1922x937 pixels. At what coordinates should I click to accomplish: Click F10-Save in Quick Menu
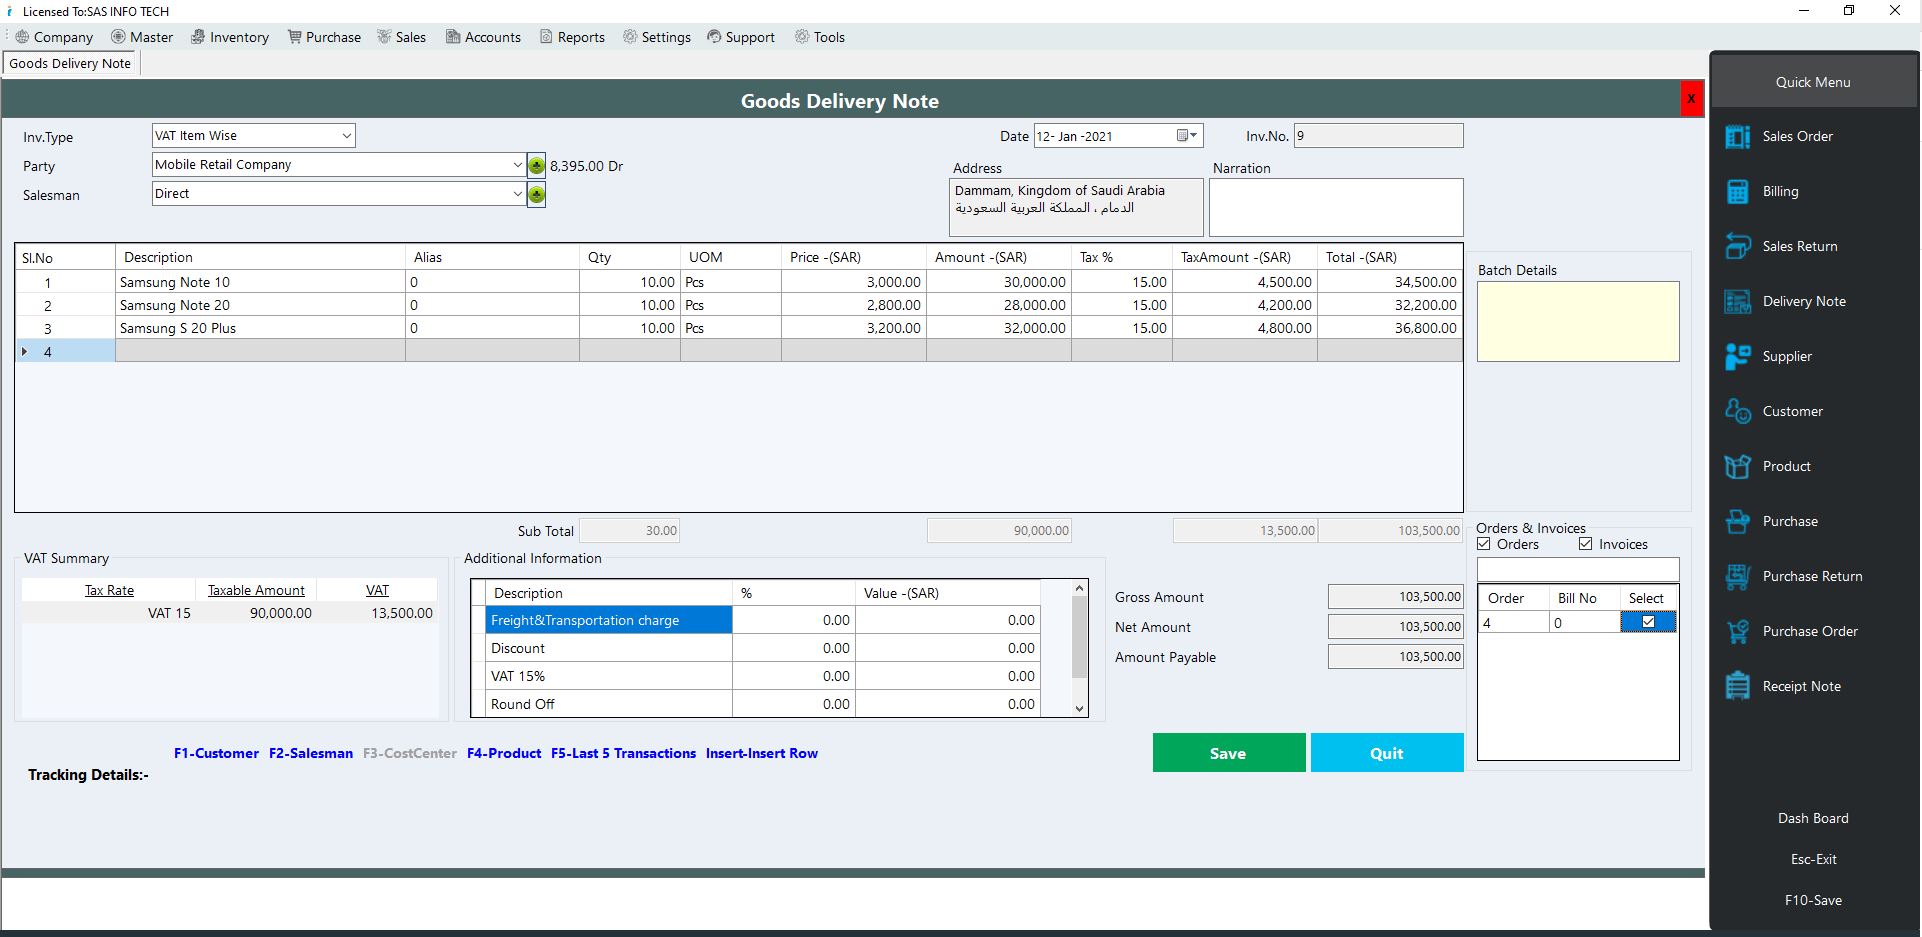1813,900
